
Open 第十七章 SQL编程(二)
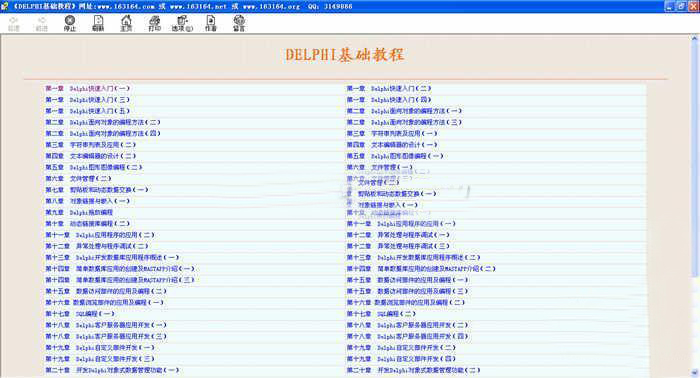pos(382,314)
